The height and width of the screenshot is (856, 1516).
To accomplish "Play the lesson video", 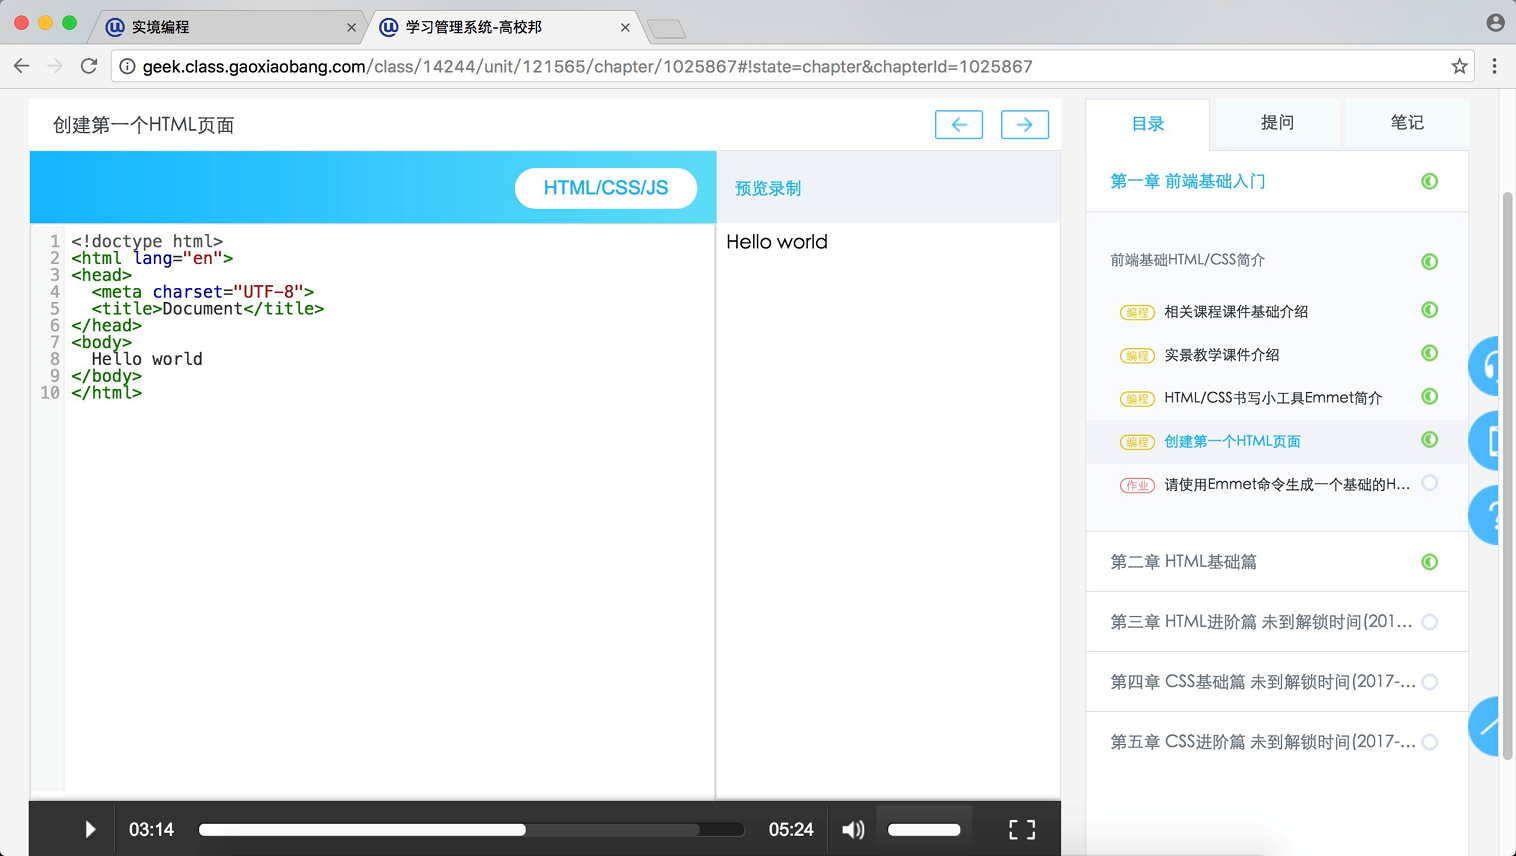I will pos(90,829).
